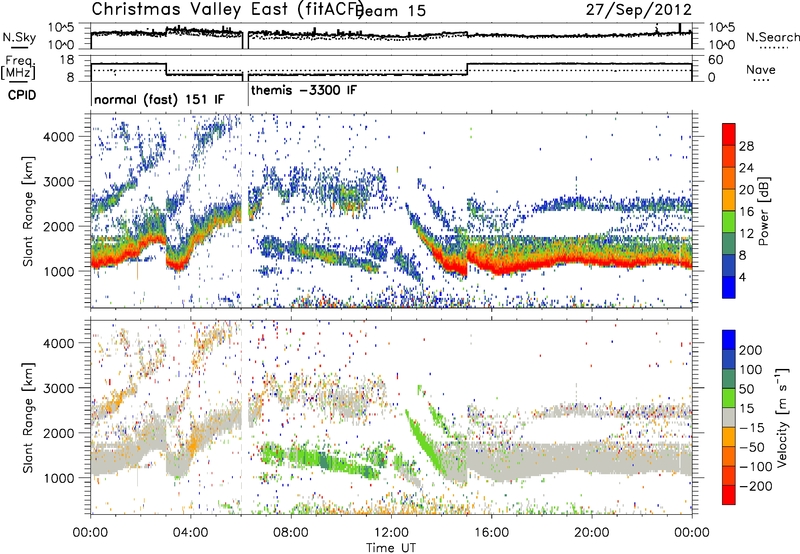Click the '04:00' time tick label
Viewport: 800px width, 554px height.
(190, 533)
